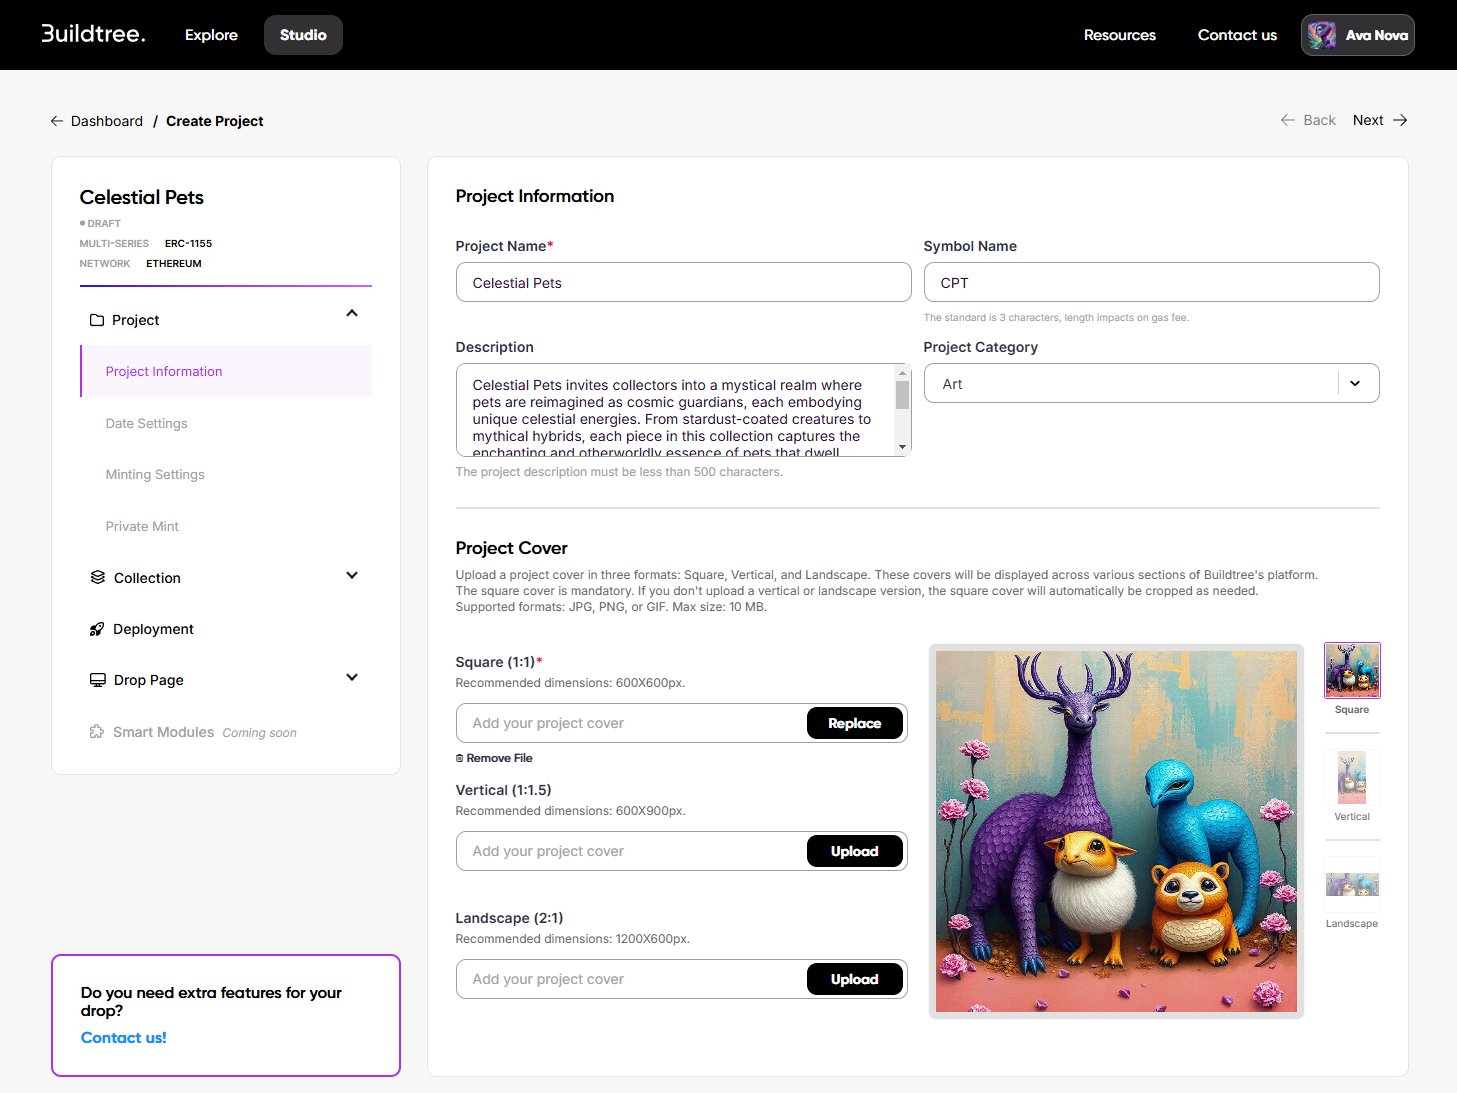Viewport: 1457px width, 1093px height.
Task: Click the Deployment rocket icon
Action: click(x=97, y=629)
